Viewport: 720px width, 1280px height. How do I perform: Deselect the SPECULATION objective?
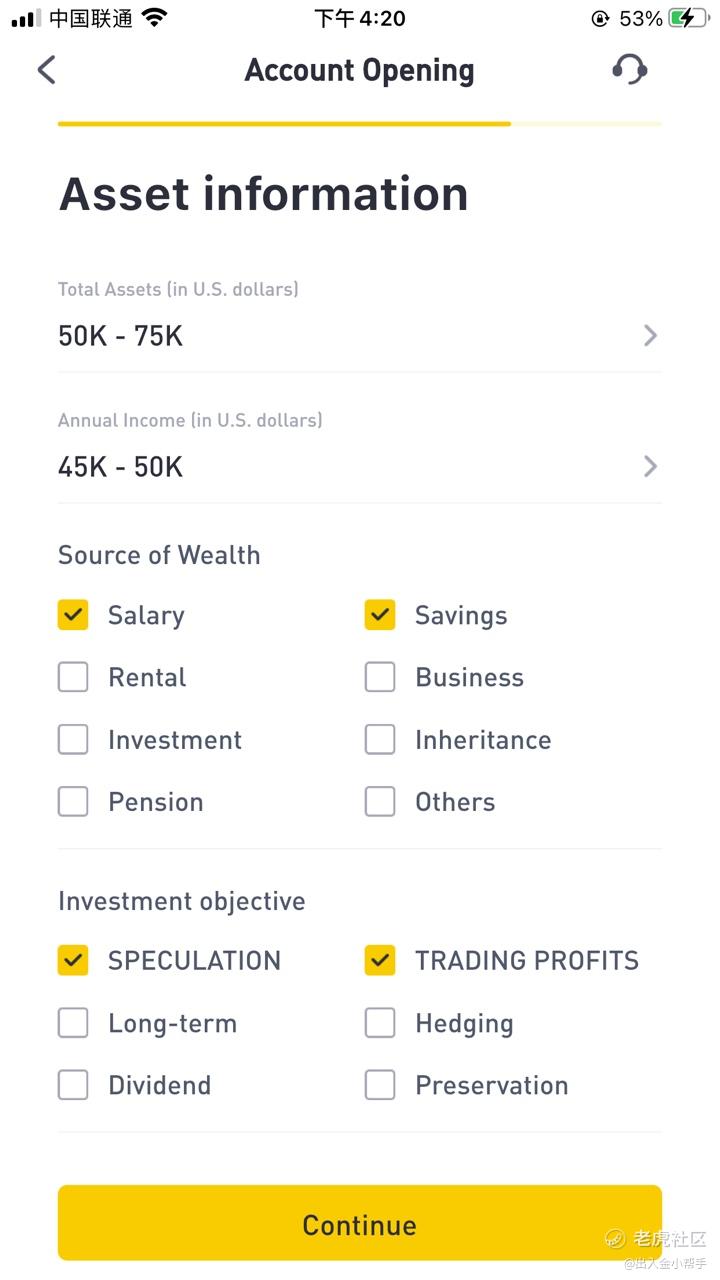point(73,960)
